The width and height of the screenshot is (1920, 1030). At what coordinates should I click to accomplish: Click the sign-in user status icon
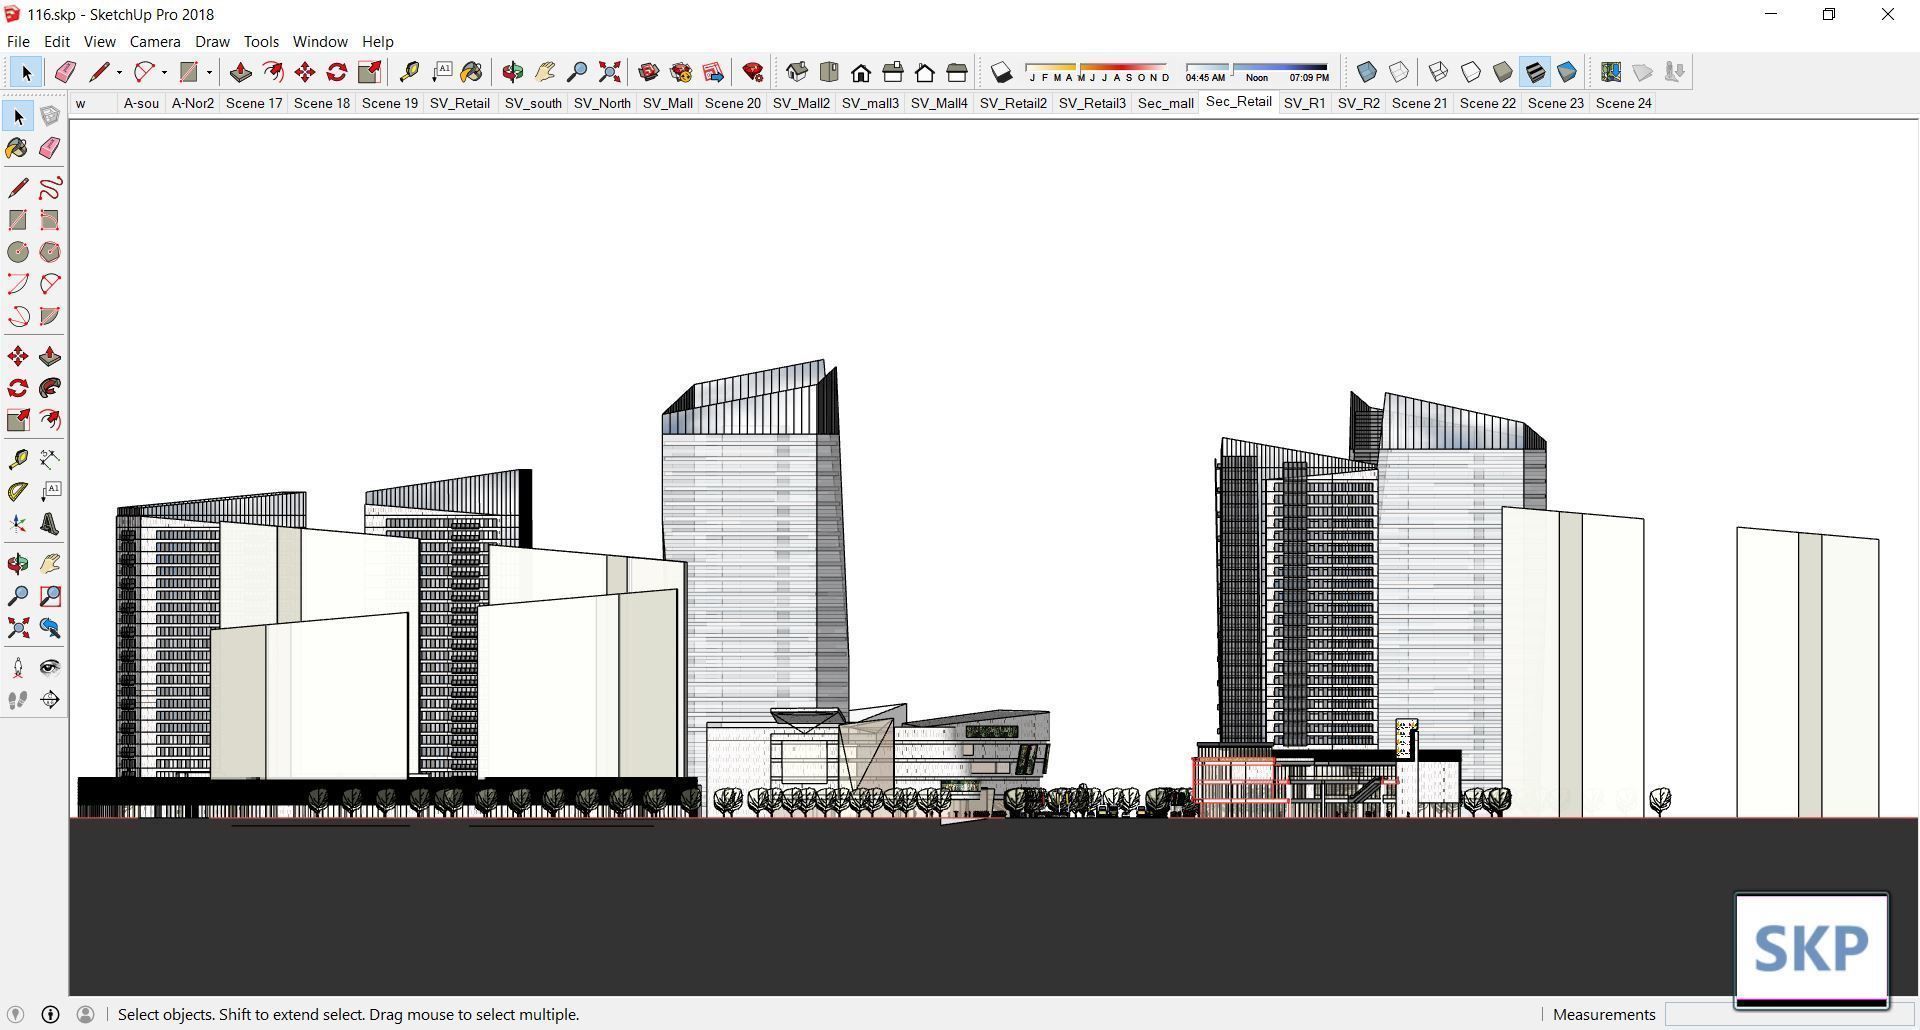tap(85, 1014)
